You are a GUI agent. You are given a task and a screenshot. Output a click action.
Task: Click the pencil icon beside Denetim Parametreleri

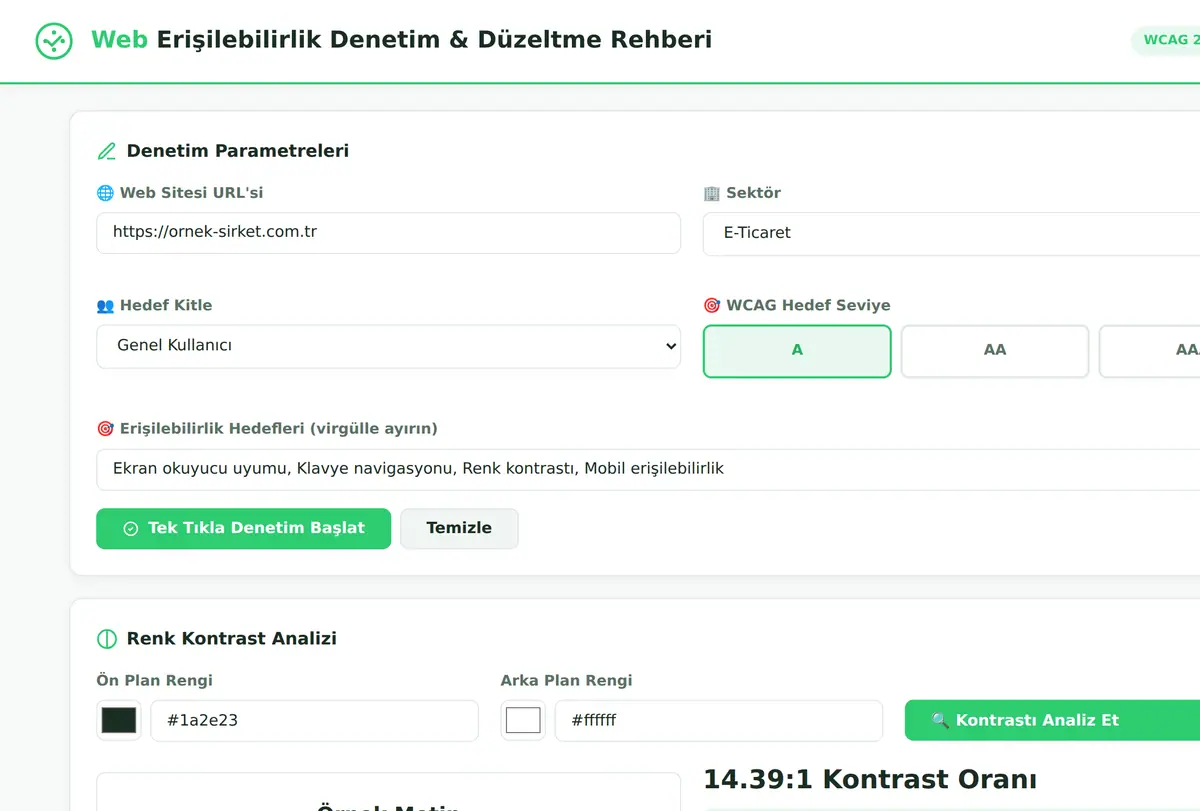[x=106, y=152]
